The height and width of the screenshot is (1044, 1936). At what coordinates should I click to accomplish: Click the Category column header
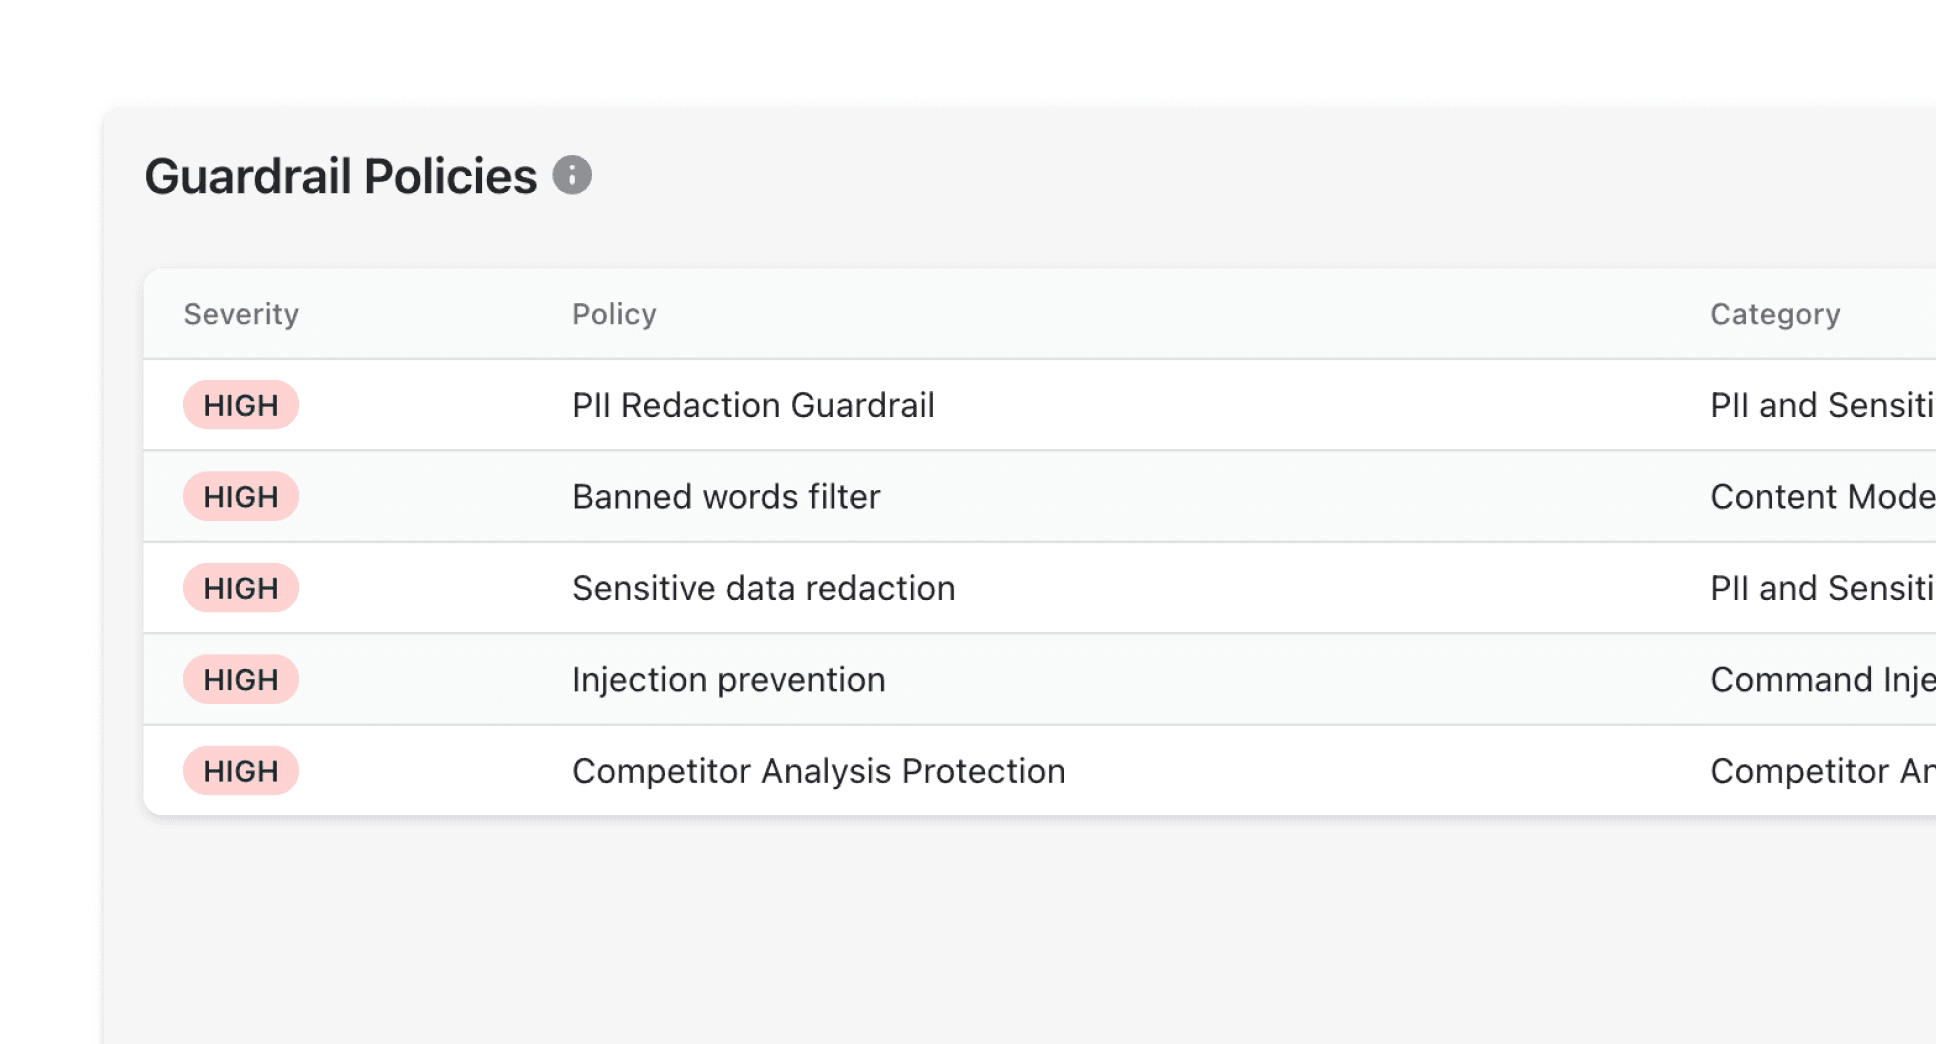[x=1775, y=314]
